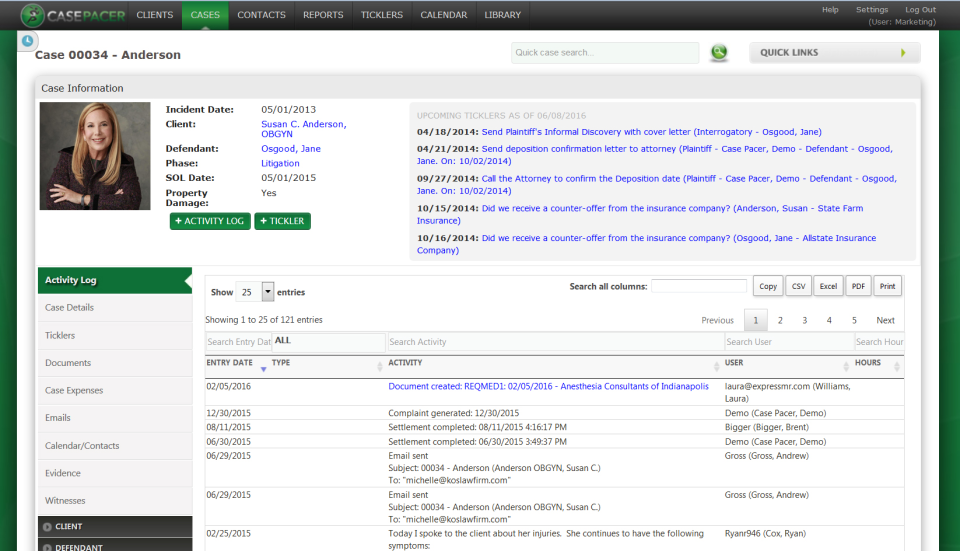This screenshot has height=551, width=960.
Task: Open the Reports menu
Action: tap(323, 15)
